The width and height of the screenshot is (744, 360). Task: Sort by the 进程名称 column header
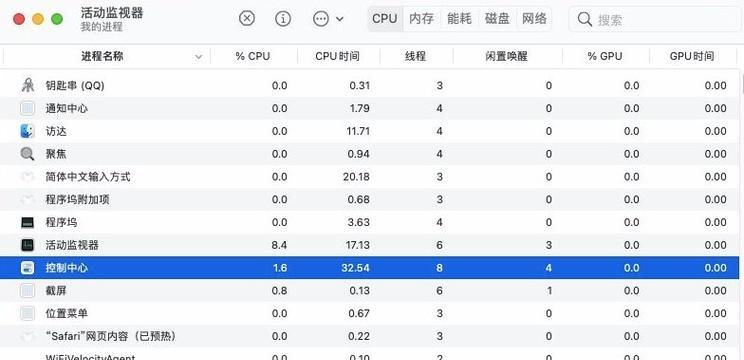(102, 56)
